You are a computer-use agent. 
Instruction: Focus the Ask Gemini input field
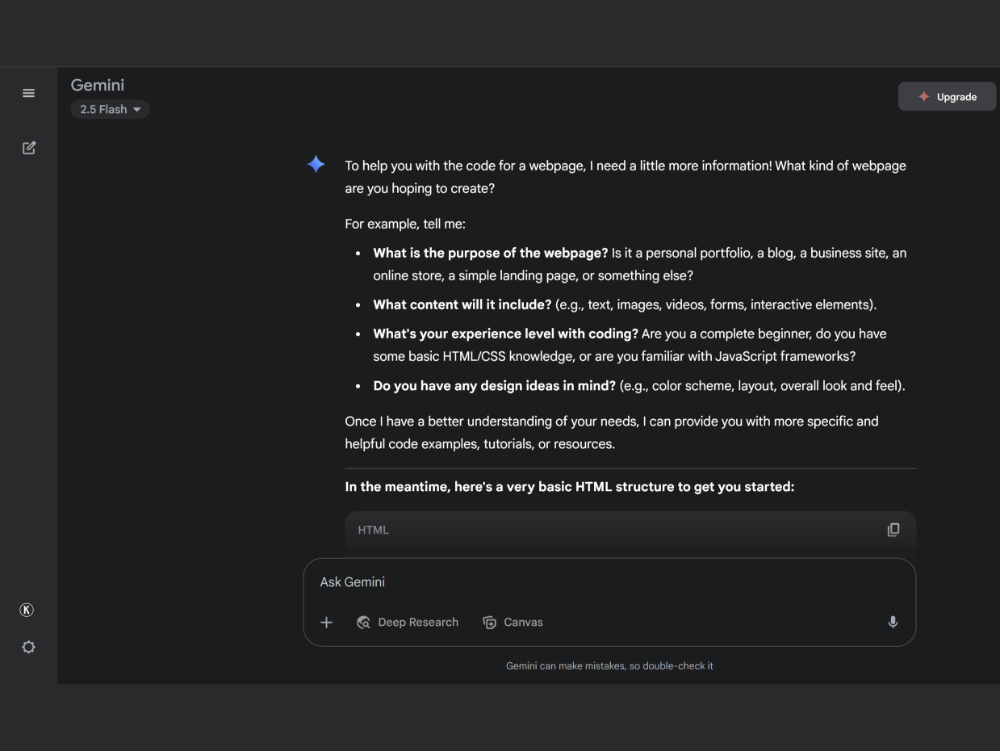(609, 582)
